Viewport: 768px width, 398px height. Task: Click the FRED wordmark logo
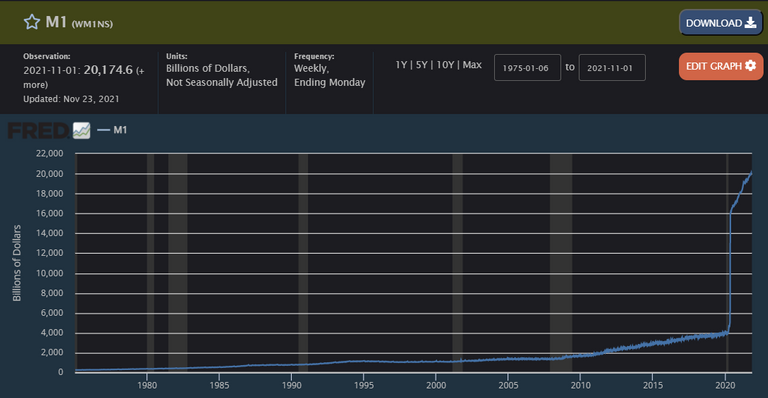click(x=38, y=131)
